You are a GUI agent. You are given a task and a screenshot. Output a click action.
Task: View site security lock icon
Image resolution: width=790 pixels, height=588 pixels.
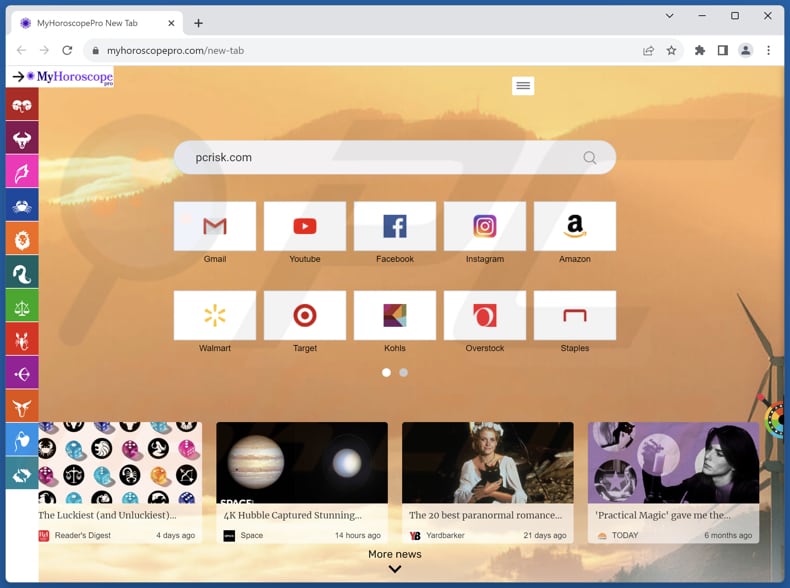pyautogui.click(x=95, y=50)
